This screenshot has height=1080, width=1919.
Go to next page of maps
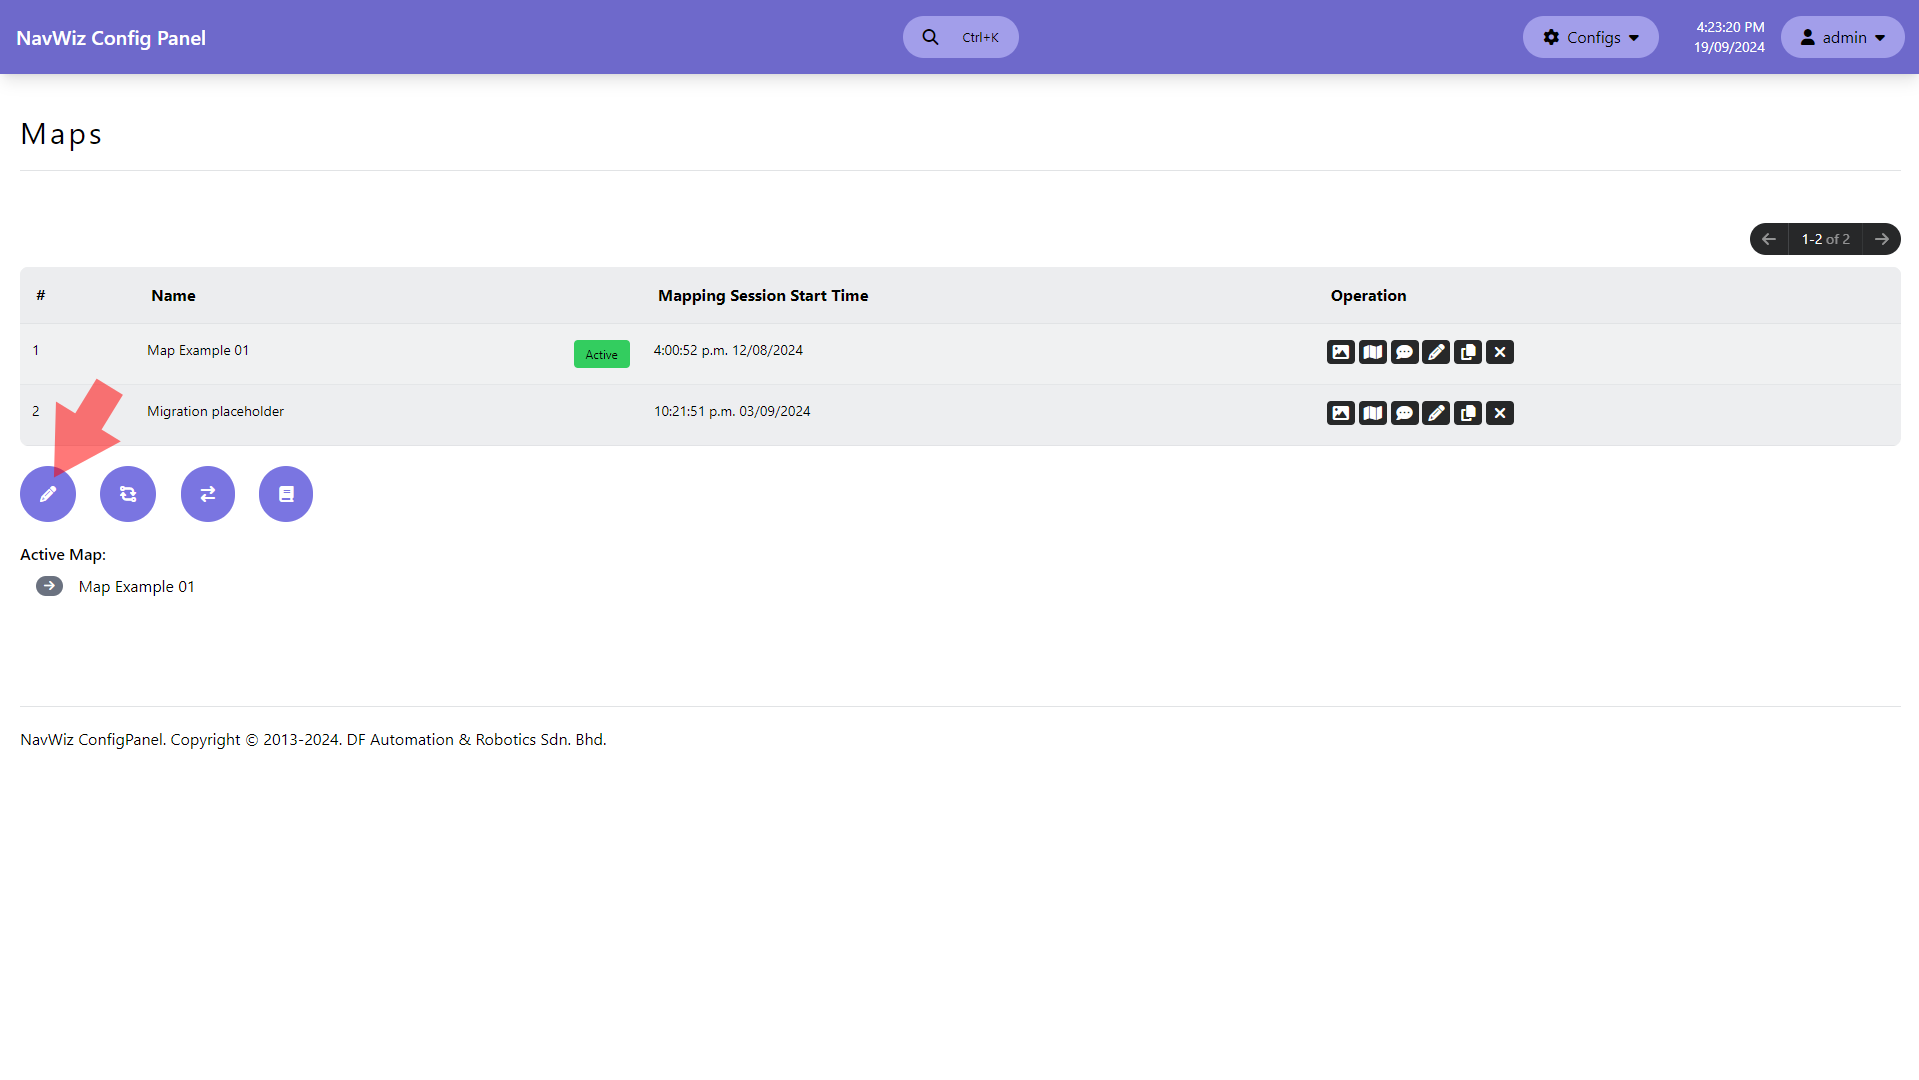[1882, 239]
